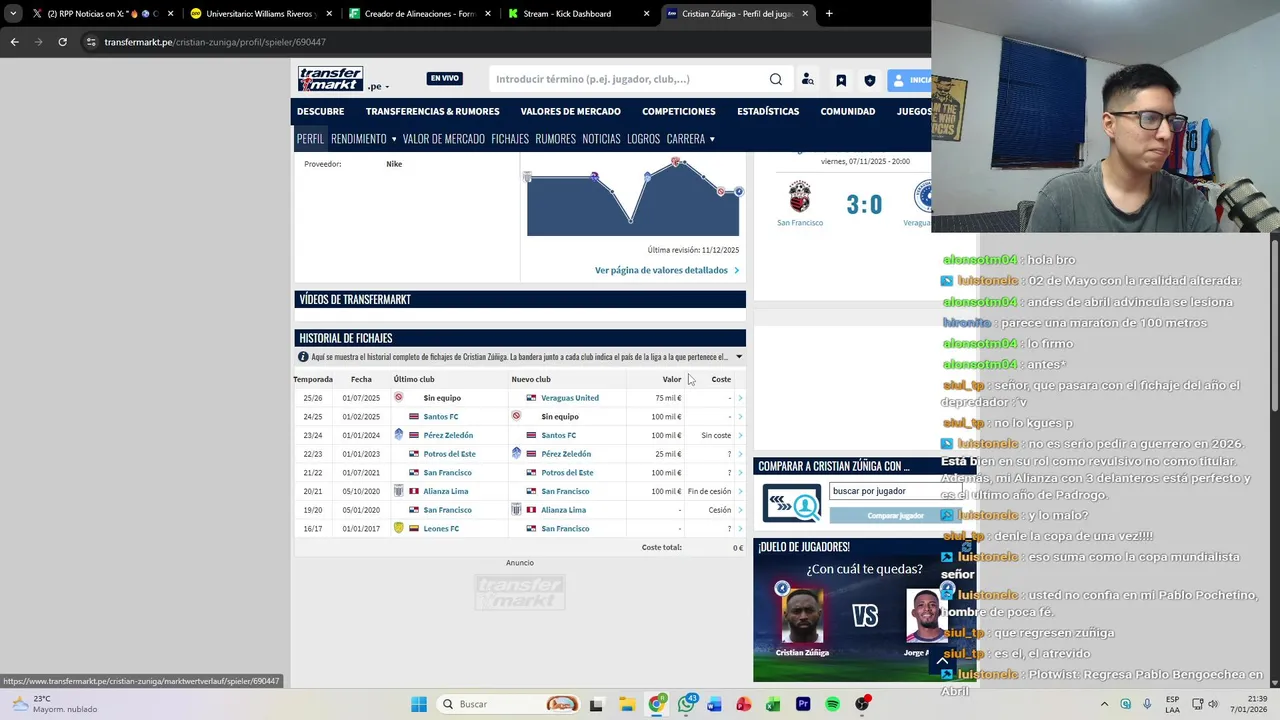Open the DESCUBRE menu
Screen dimensions: 1280x720
[x=320, y=111]
